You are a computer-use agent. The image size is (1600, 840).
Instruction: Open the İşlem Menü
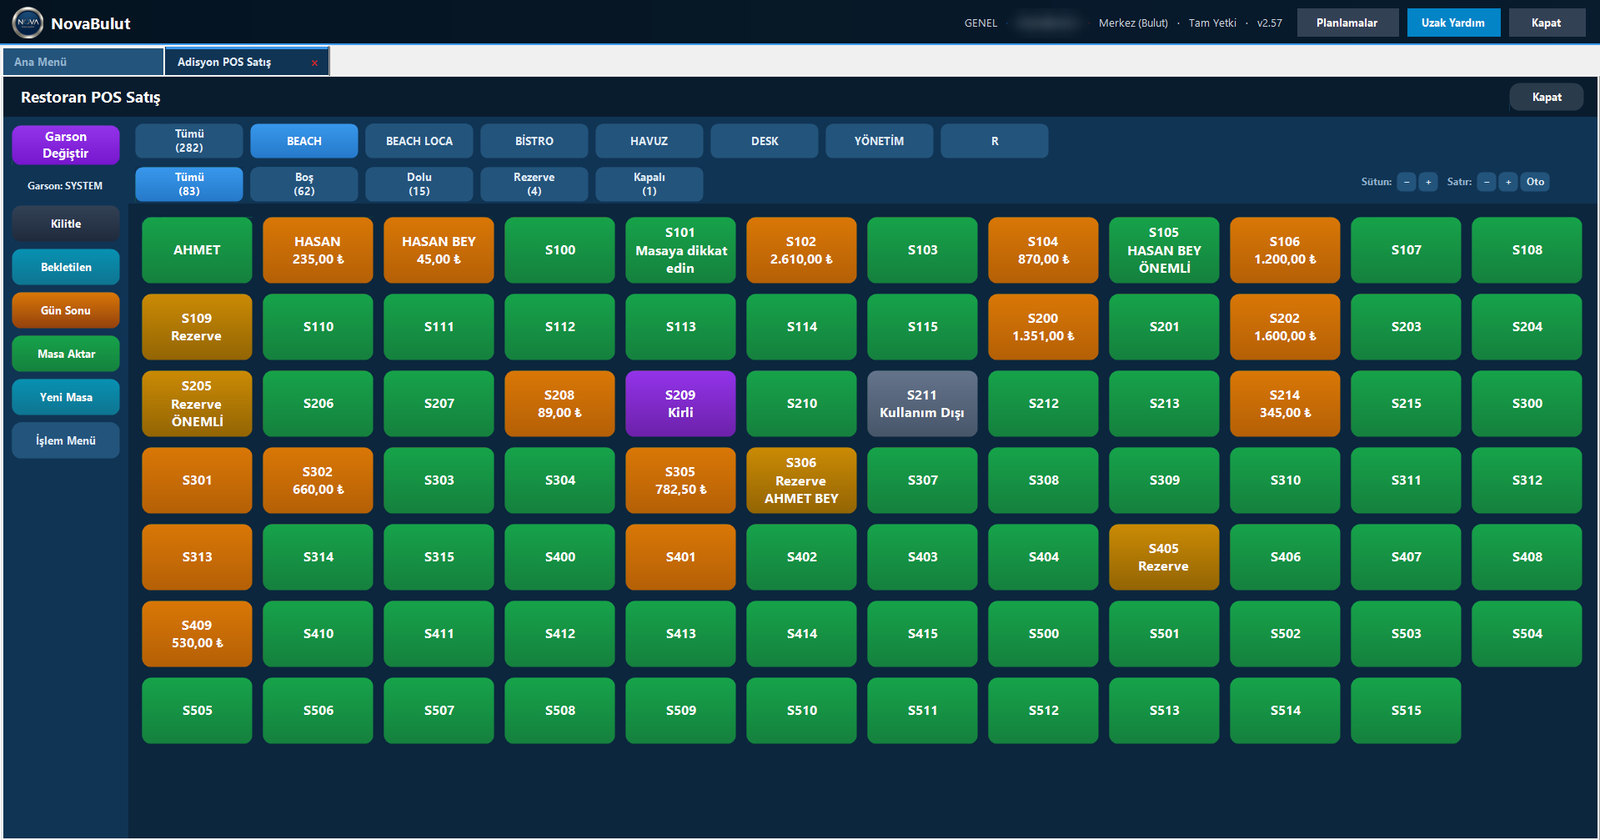(66, 440)
